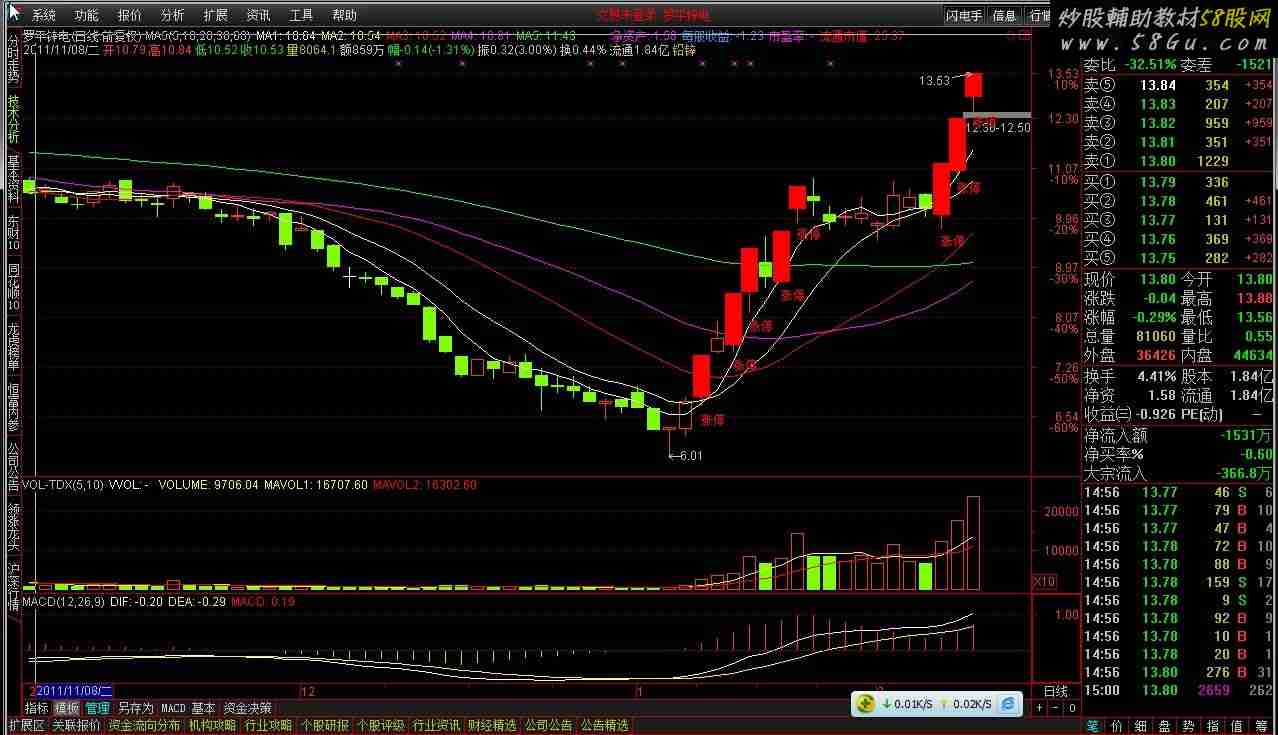
Task: Open the 个股研报 bottom tab
Action: (325, 726)
